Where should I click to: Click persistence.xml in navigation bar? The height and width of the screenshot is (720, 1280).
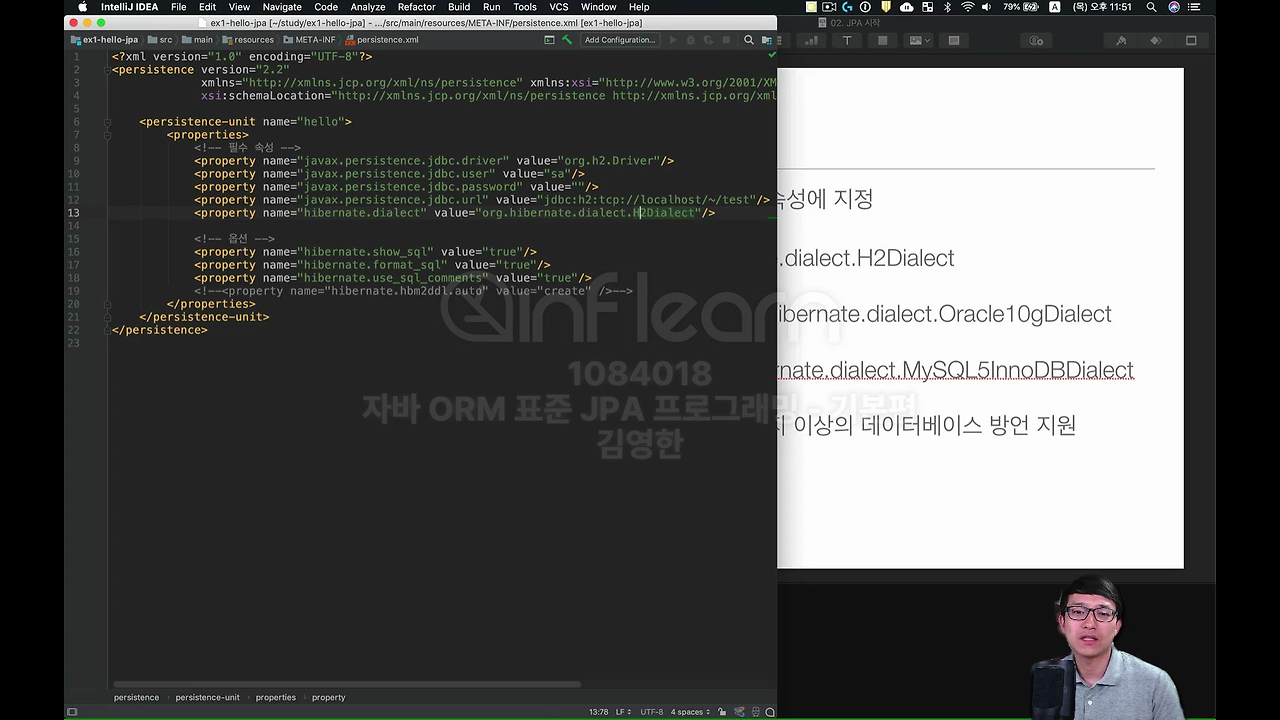pyautogui.click(x=382, y=40)
